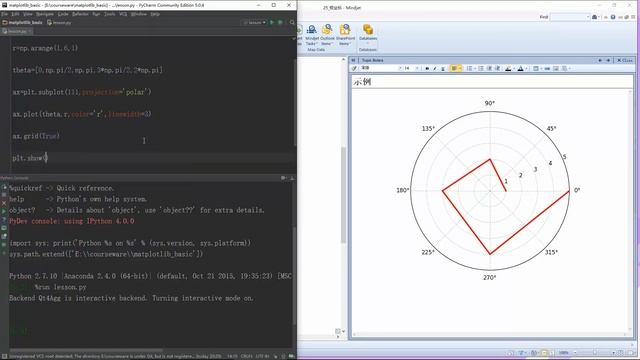This screenshot has height=360, width=640.
Task: Click SharePoint Items ribbon button
Action: (345, 35)
